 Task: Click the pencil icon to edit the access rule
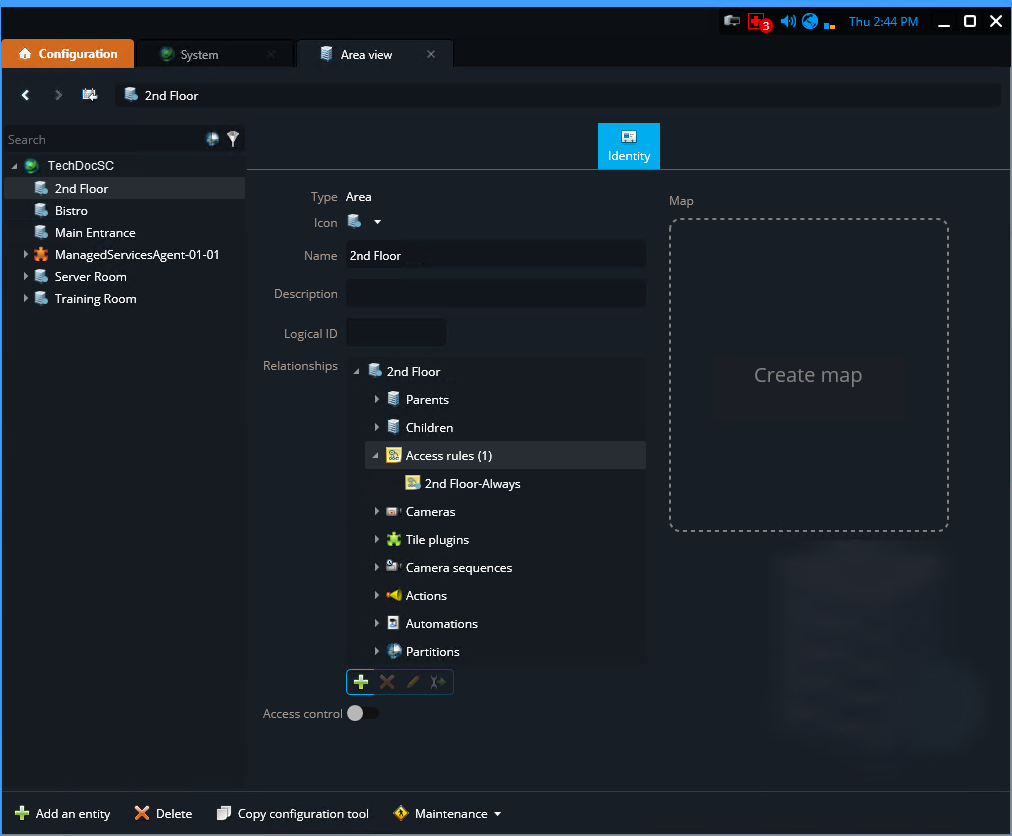tap(412, 681)
